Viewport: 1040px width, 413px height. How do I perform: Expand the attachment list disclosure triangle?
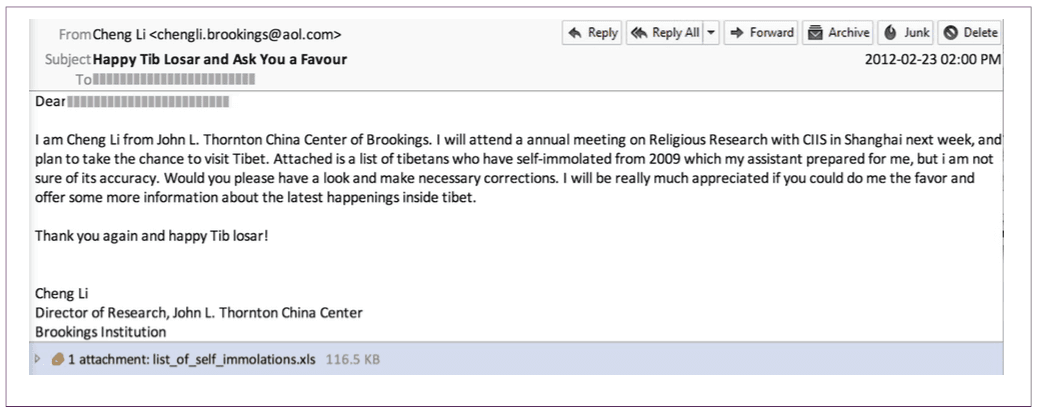pyautogui.click(x=38, y=359)
